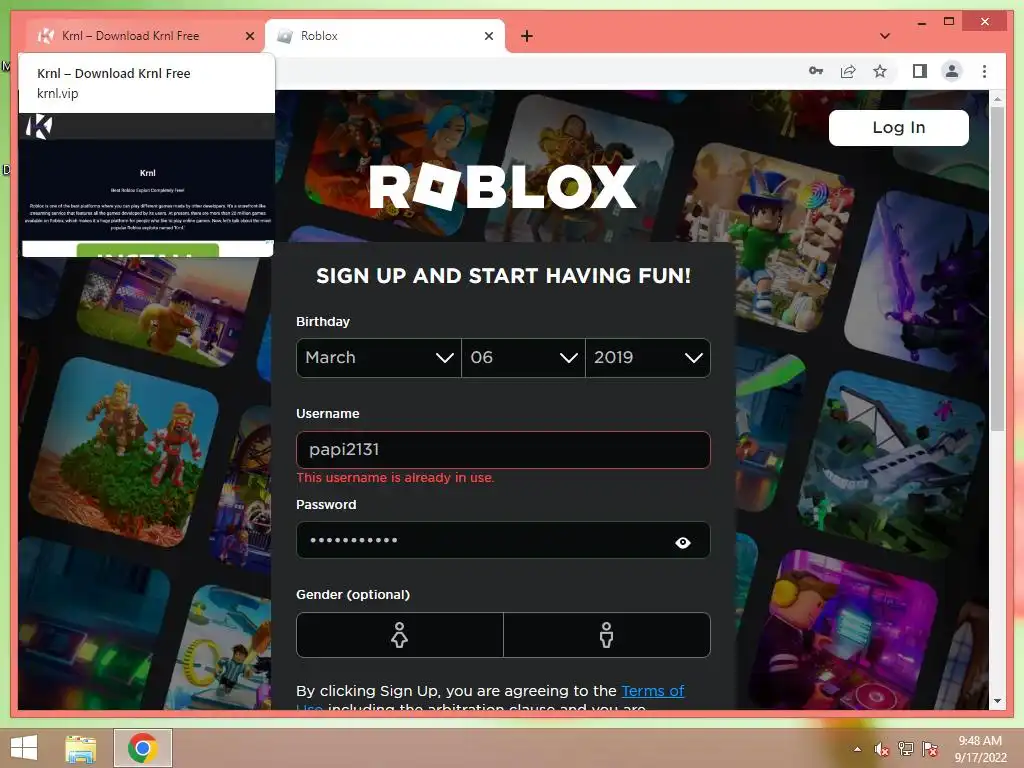This screenshot has height=768, width=1024.
Task: Click the scrollbar up arrow
Action: coord(997,99)
